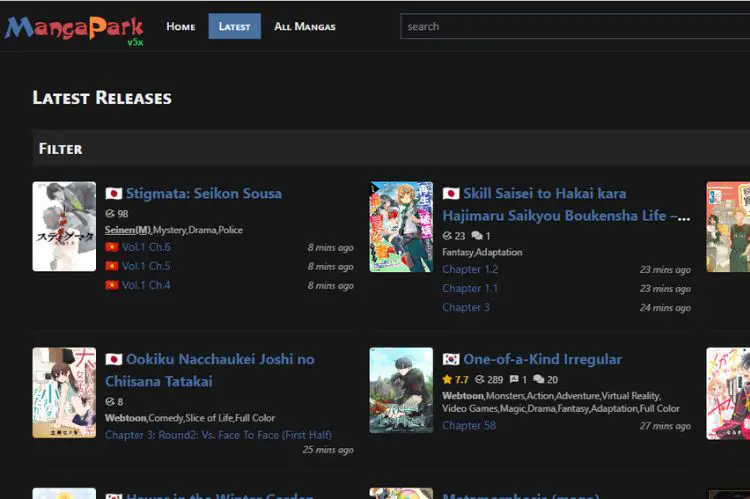
Task: Click '24 mins ago' timestamp for Chapter 3
Action: click(x=665, y=308)
